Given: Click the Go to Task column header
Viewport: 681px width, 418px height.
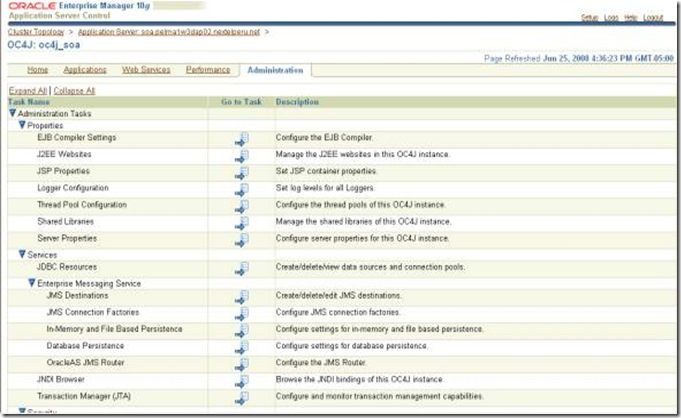Looking at the screenshot, I should (x=241, y=102).
